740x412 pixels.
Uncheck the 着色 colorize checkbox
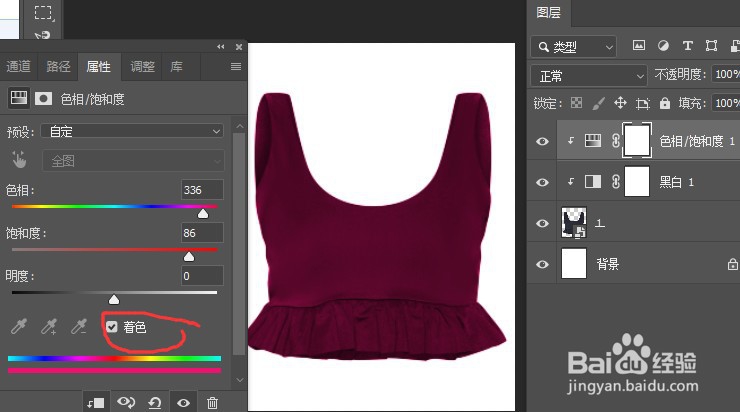(111, 327)
